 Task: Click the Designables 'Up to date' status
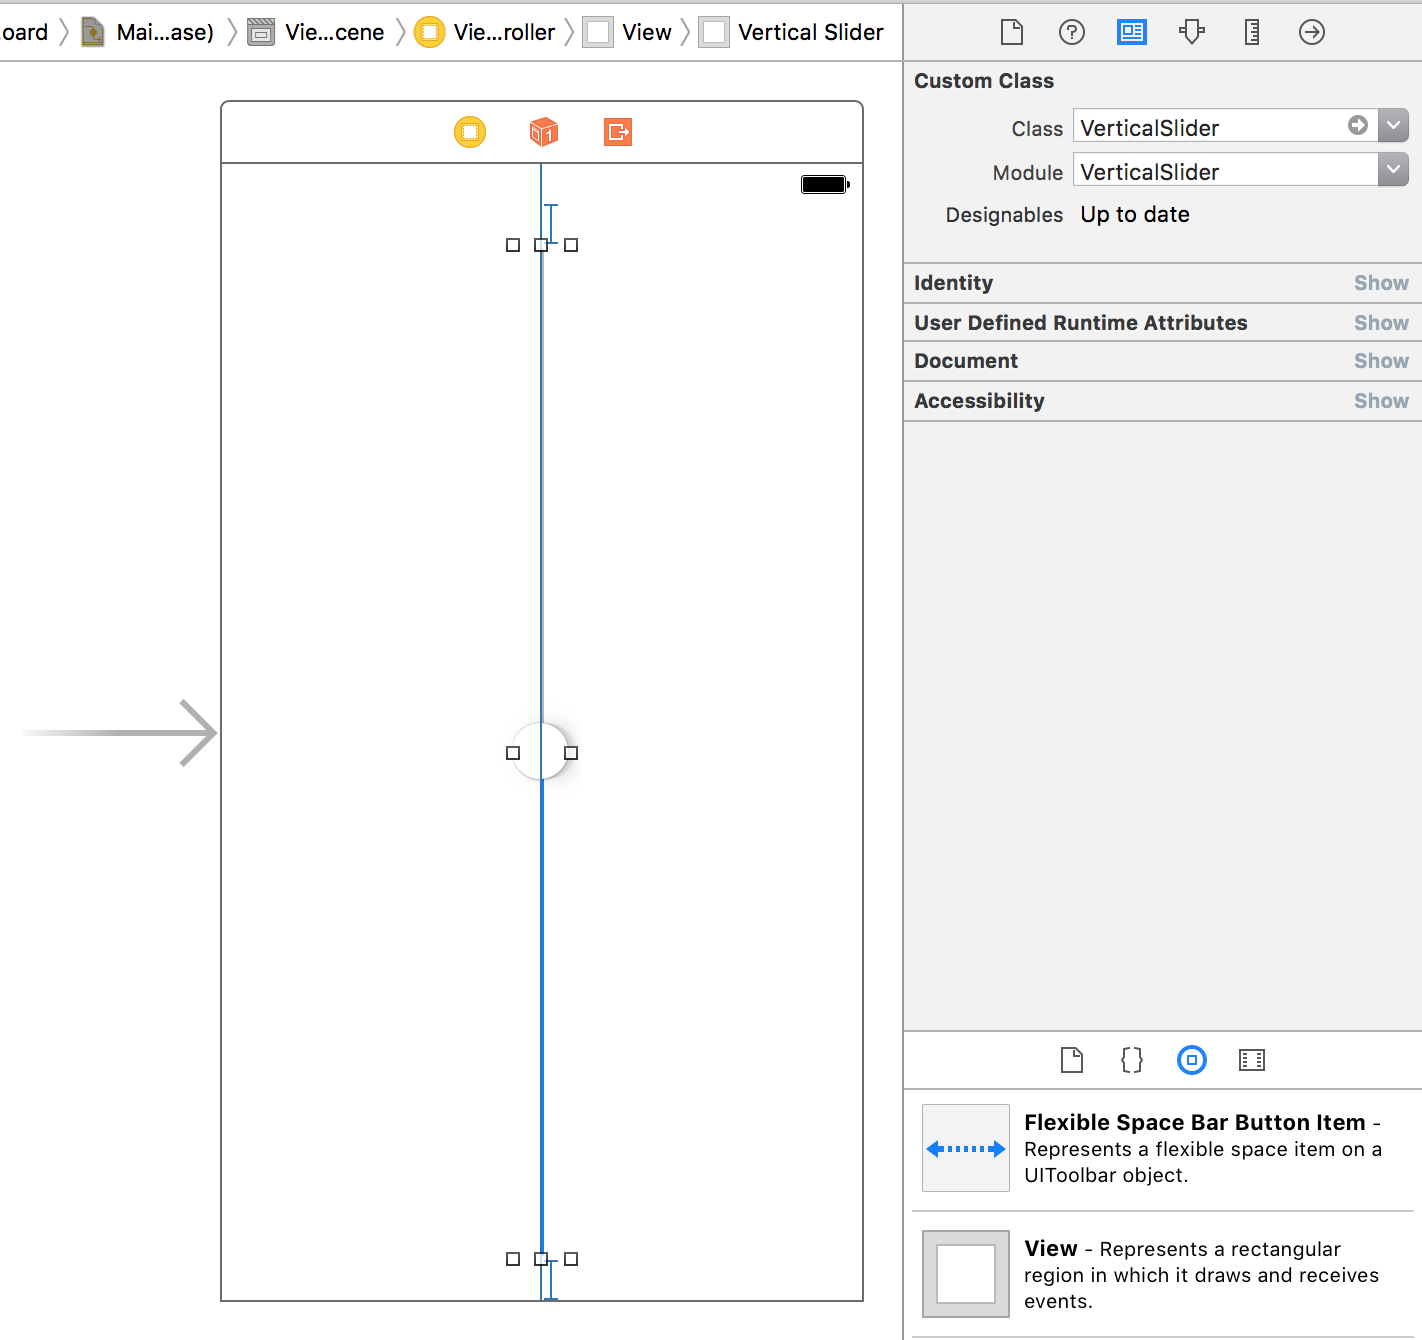click(1135, 214)
